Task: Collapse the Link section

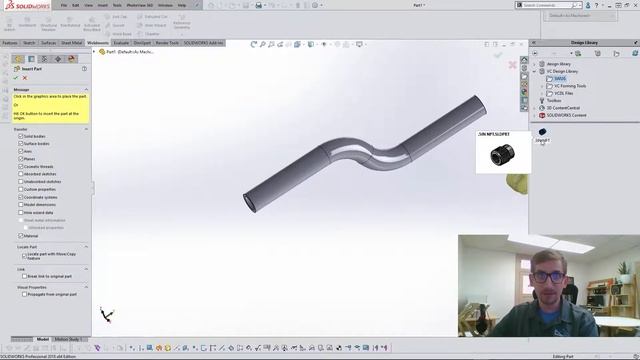Action: point(86,269)
